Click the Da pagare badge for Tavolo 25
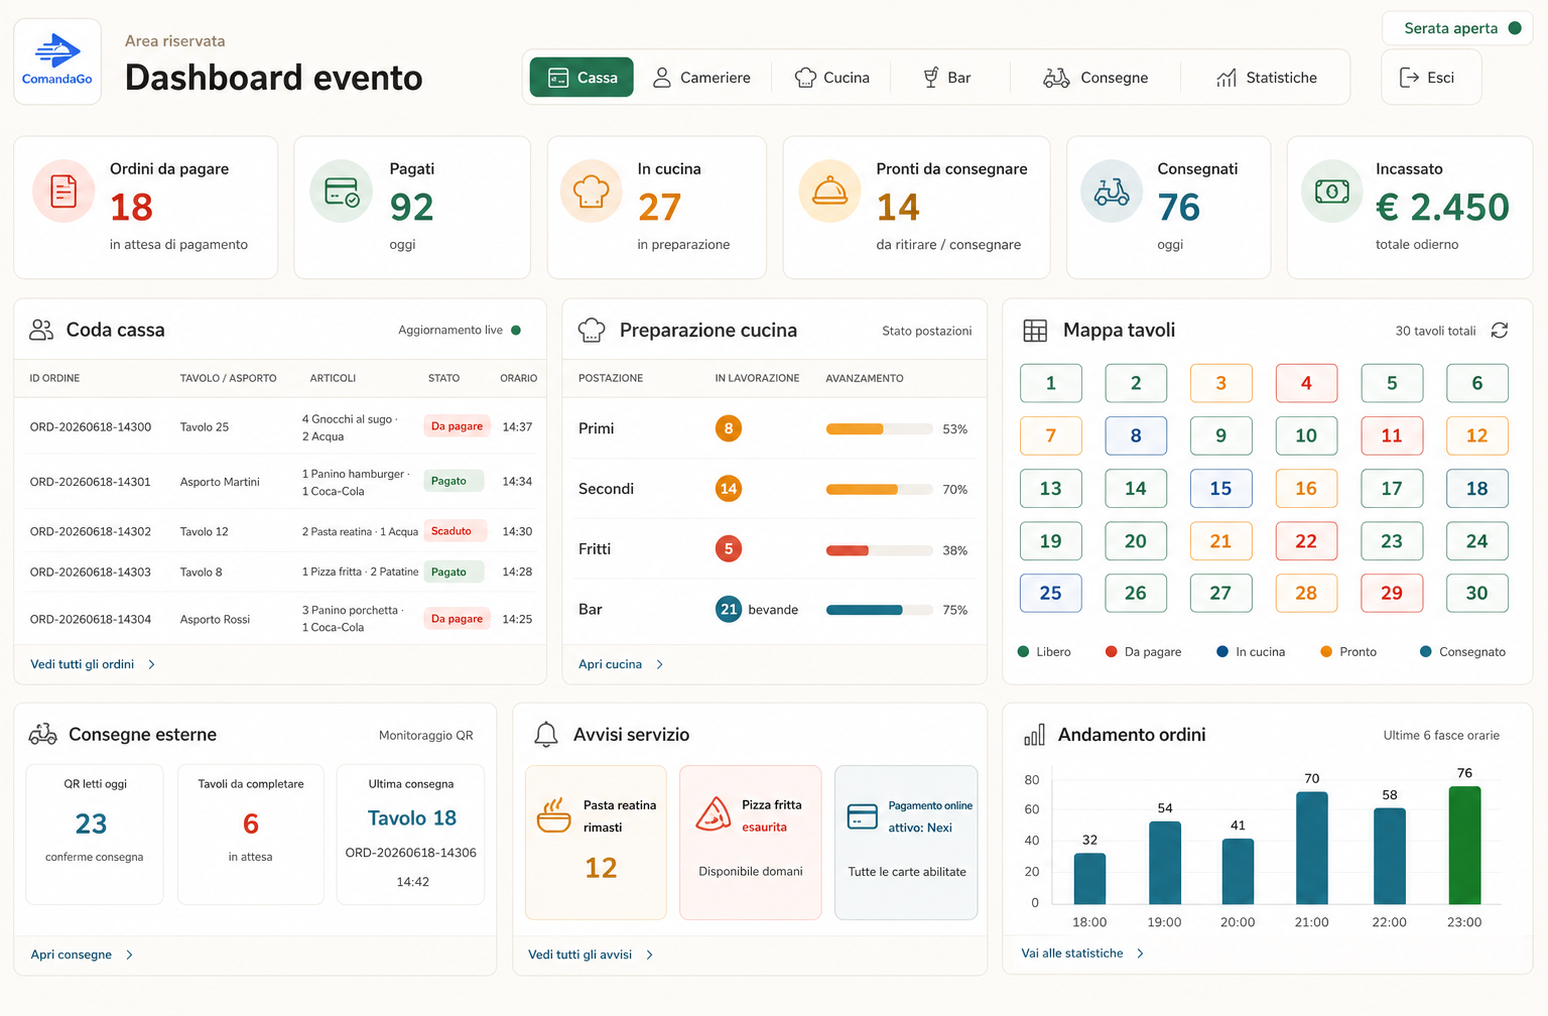 point(457,426)
